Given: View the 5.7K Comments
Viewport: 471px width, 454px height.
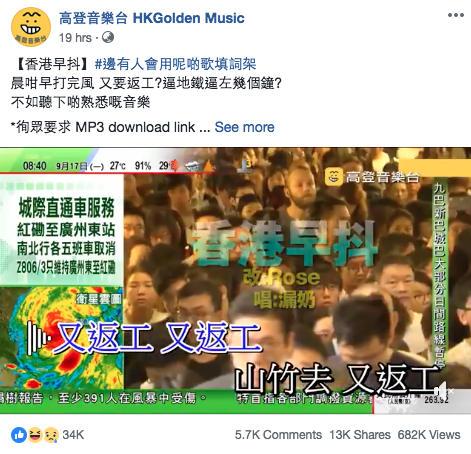Looking at the screenshot, I should (x=278, y=435).
